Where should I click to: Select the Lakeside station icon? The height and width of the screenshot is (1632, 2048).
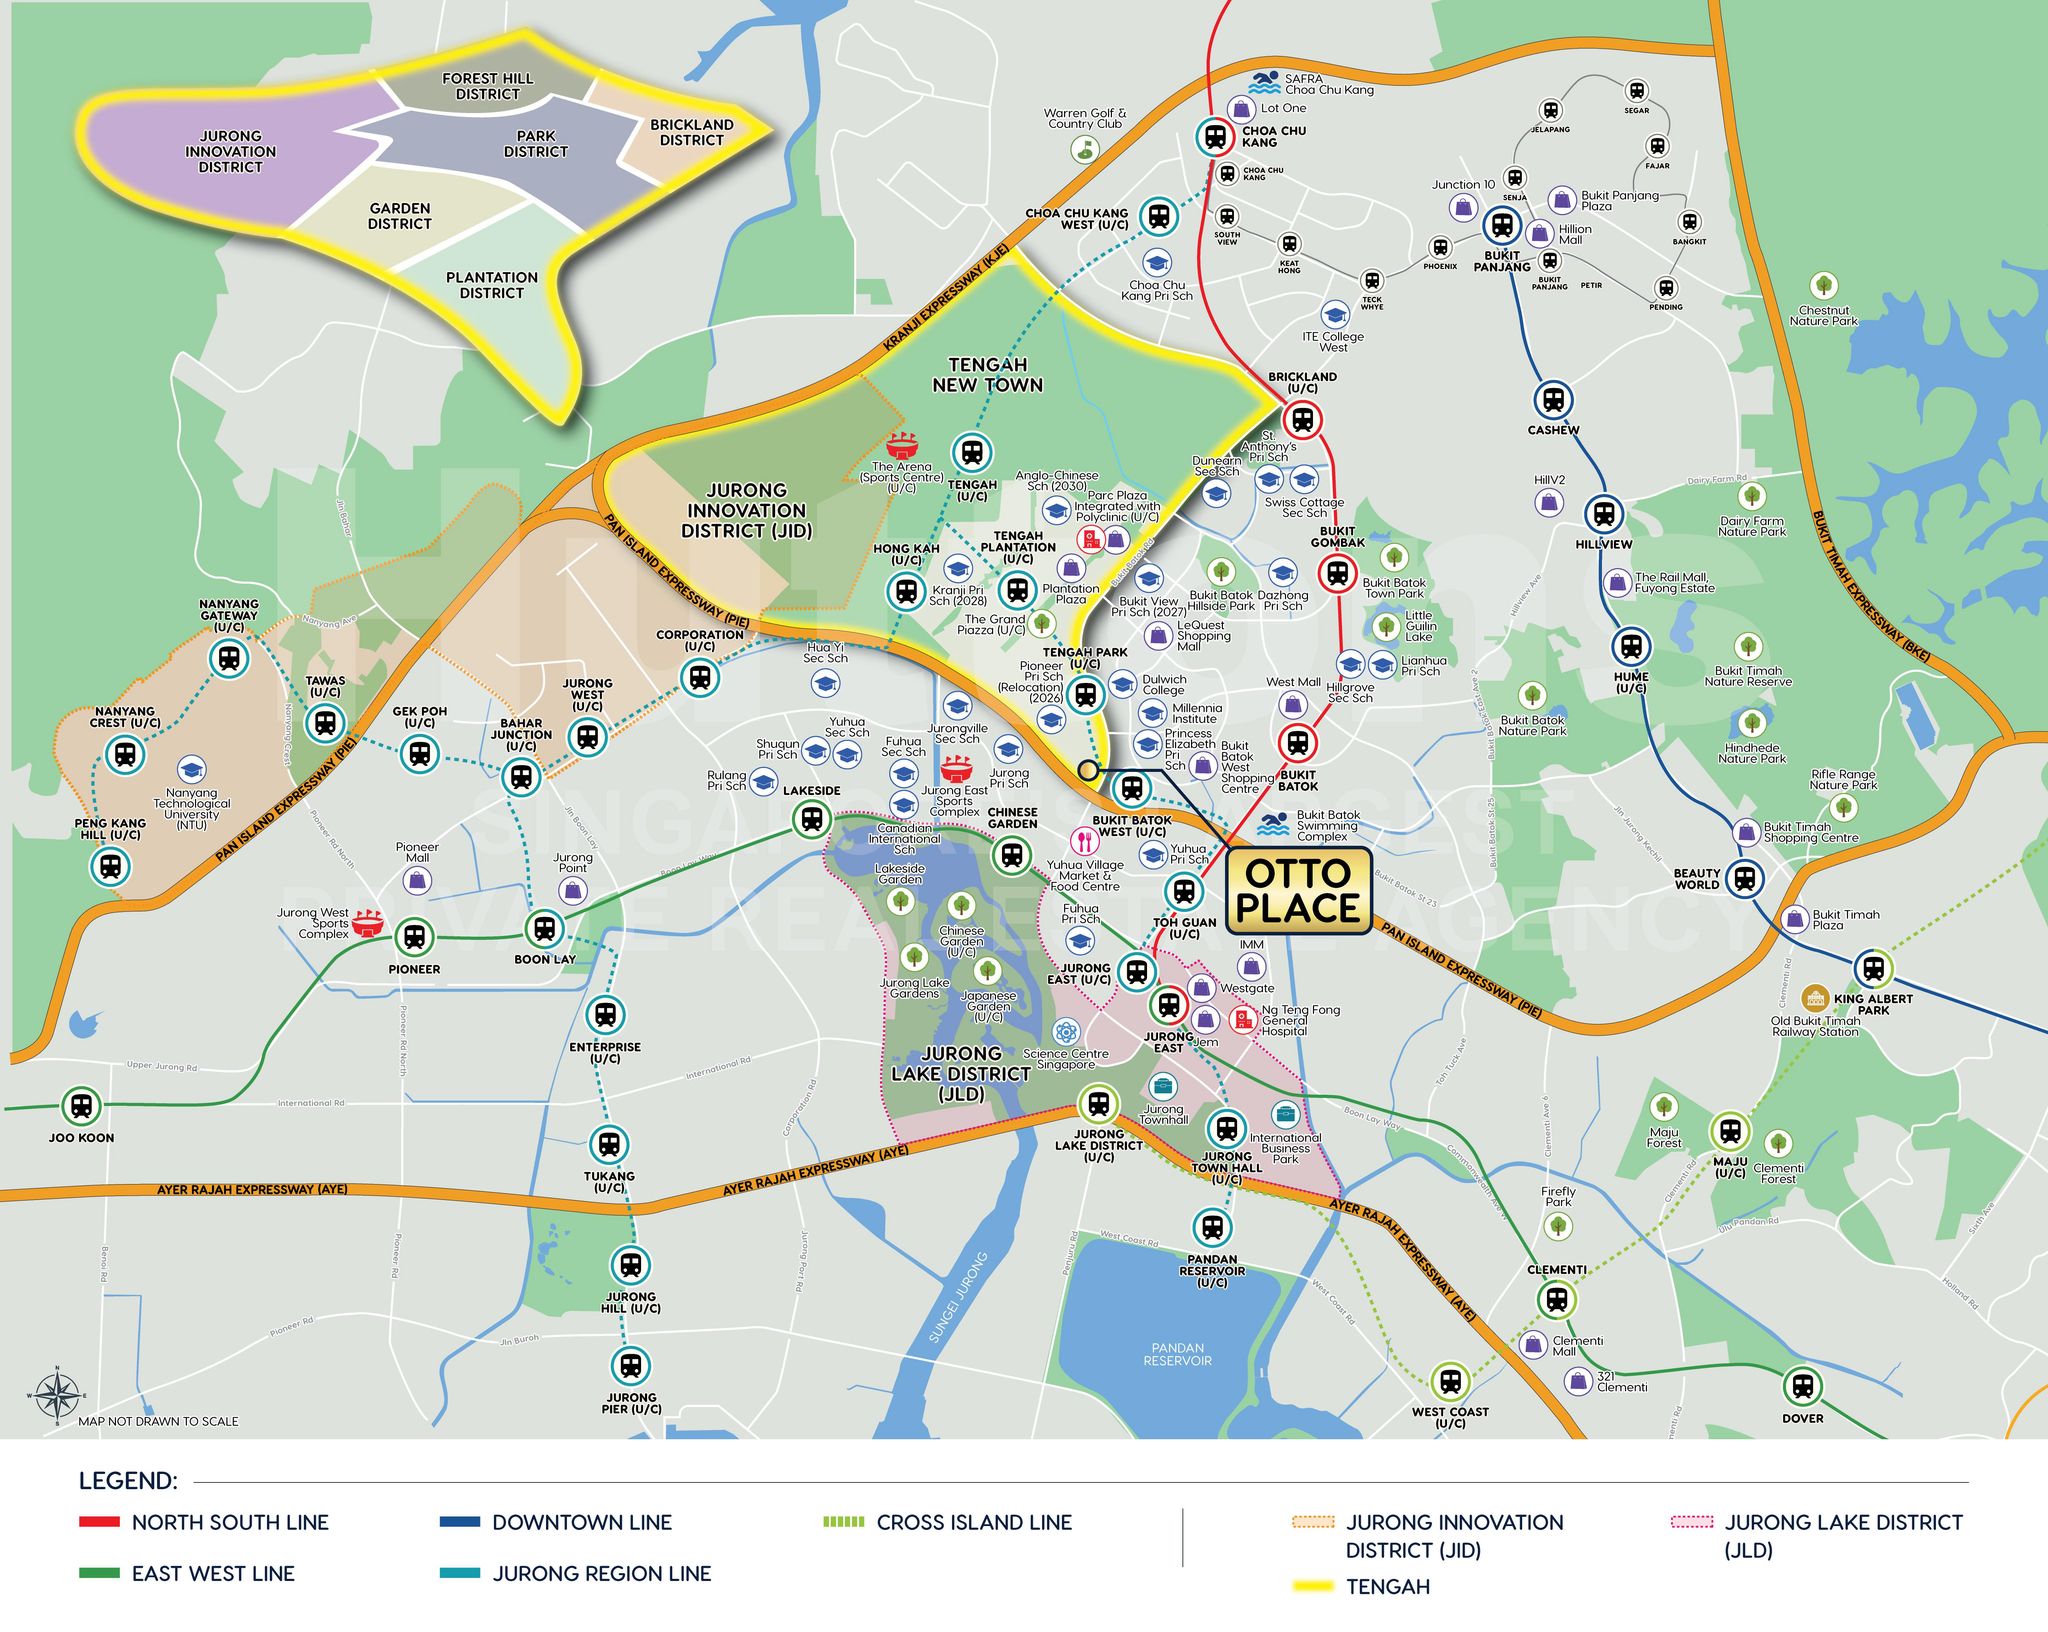click(812, 820)
